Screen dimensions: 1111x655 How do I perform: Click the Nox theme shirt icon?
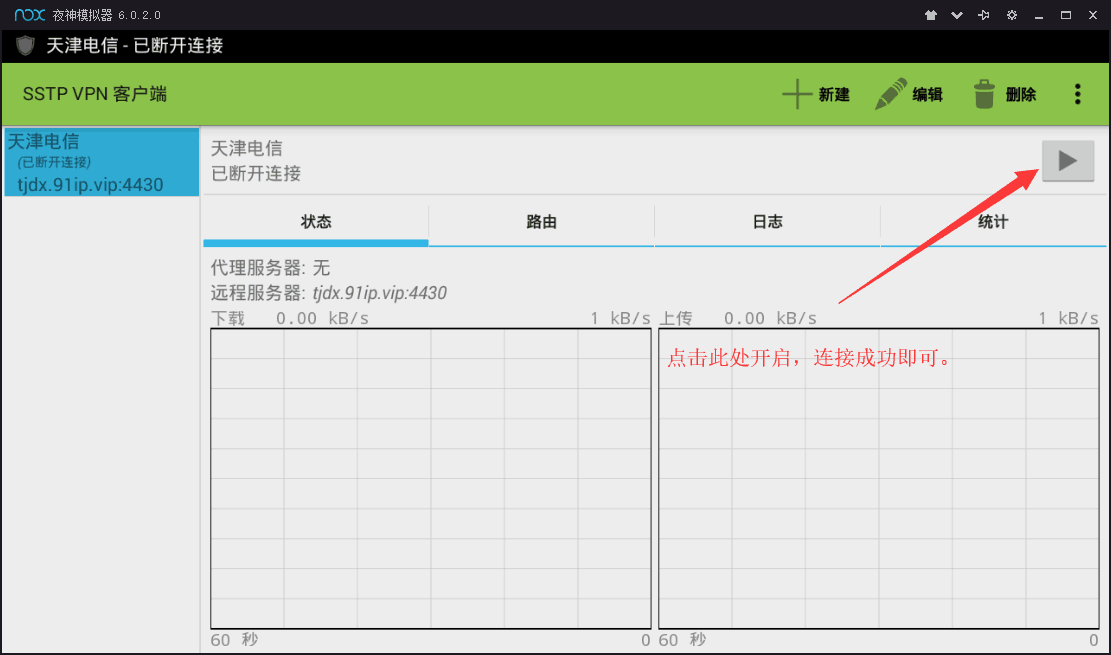coord(931,15)
